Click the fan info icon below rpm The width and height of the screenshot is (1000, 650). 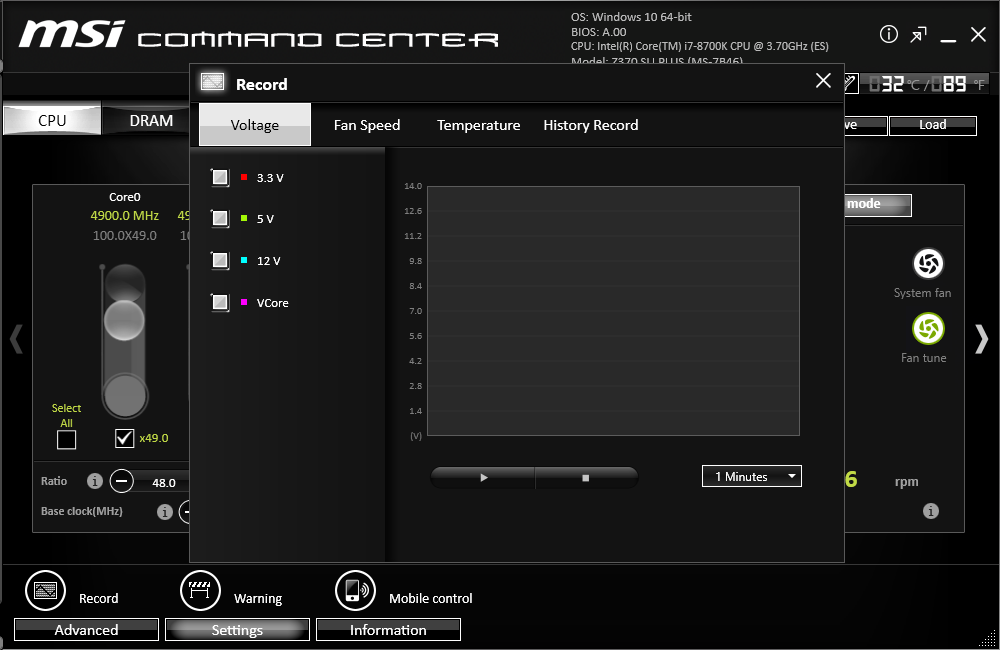930,511
